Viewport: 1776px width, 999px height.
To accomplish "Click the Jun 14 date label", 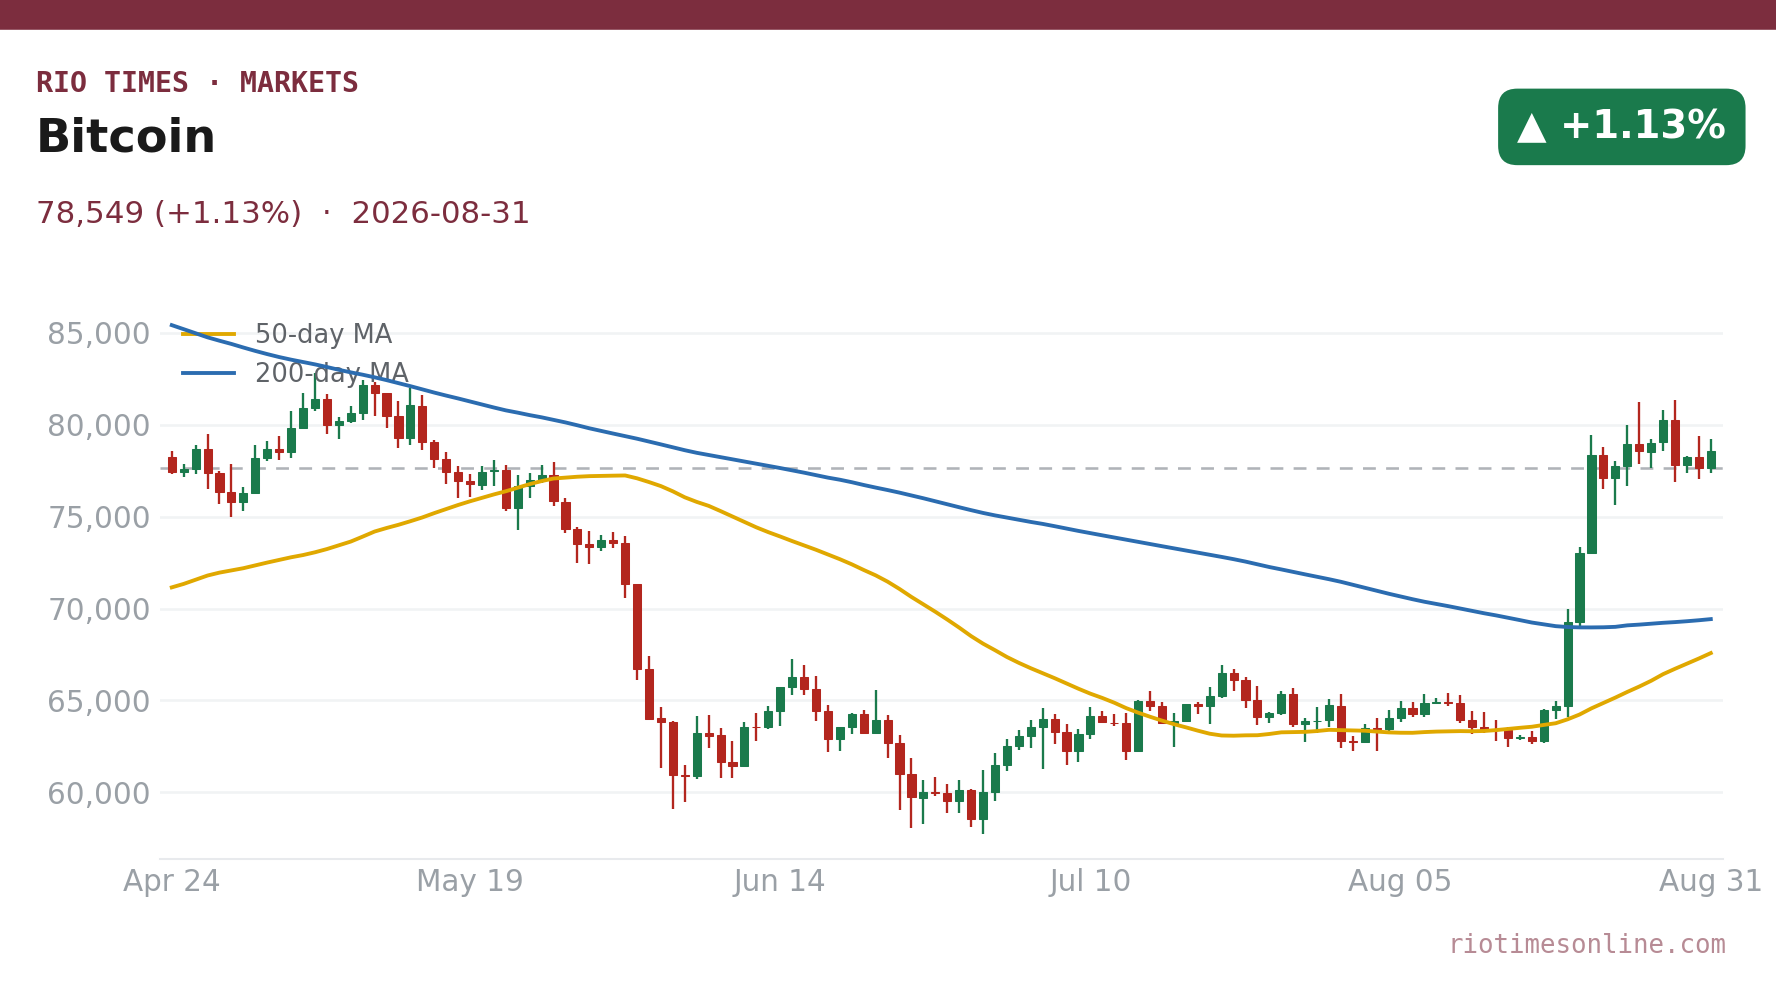I will (x=780, y=882).
